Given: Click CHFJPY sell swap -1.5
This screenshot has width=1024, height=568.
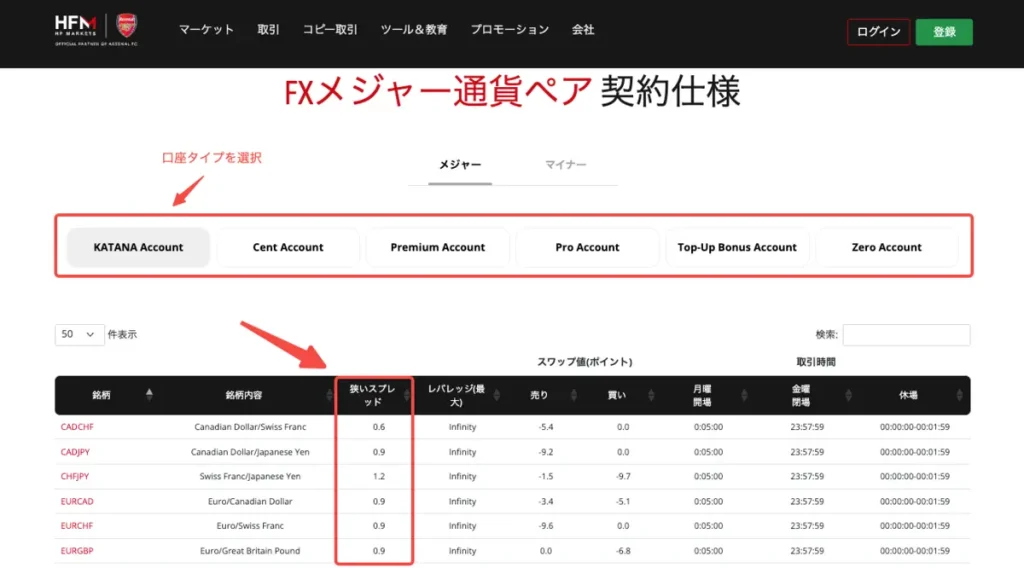Looking at the screenshot, I should click(x=546, y=477).
